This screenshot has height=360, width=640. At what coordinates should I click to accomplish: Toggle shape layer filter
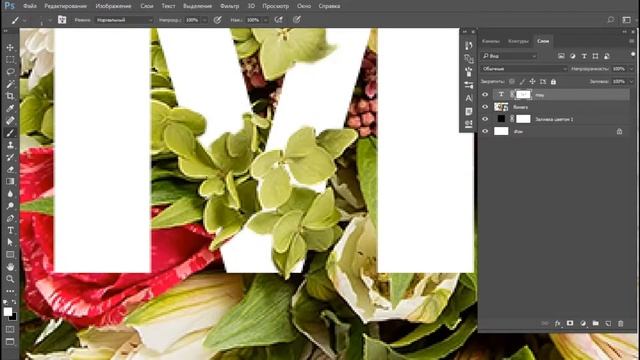pos(596,56)
